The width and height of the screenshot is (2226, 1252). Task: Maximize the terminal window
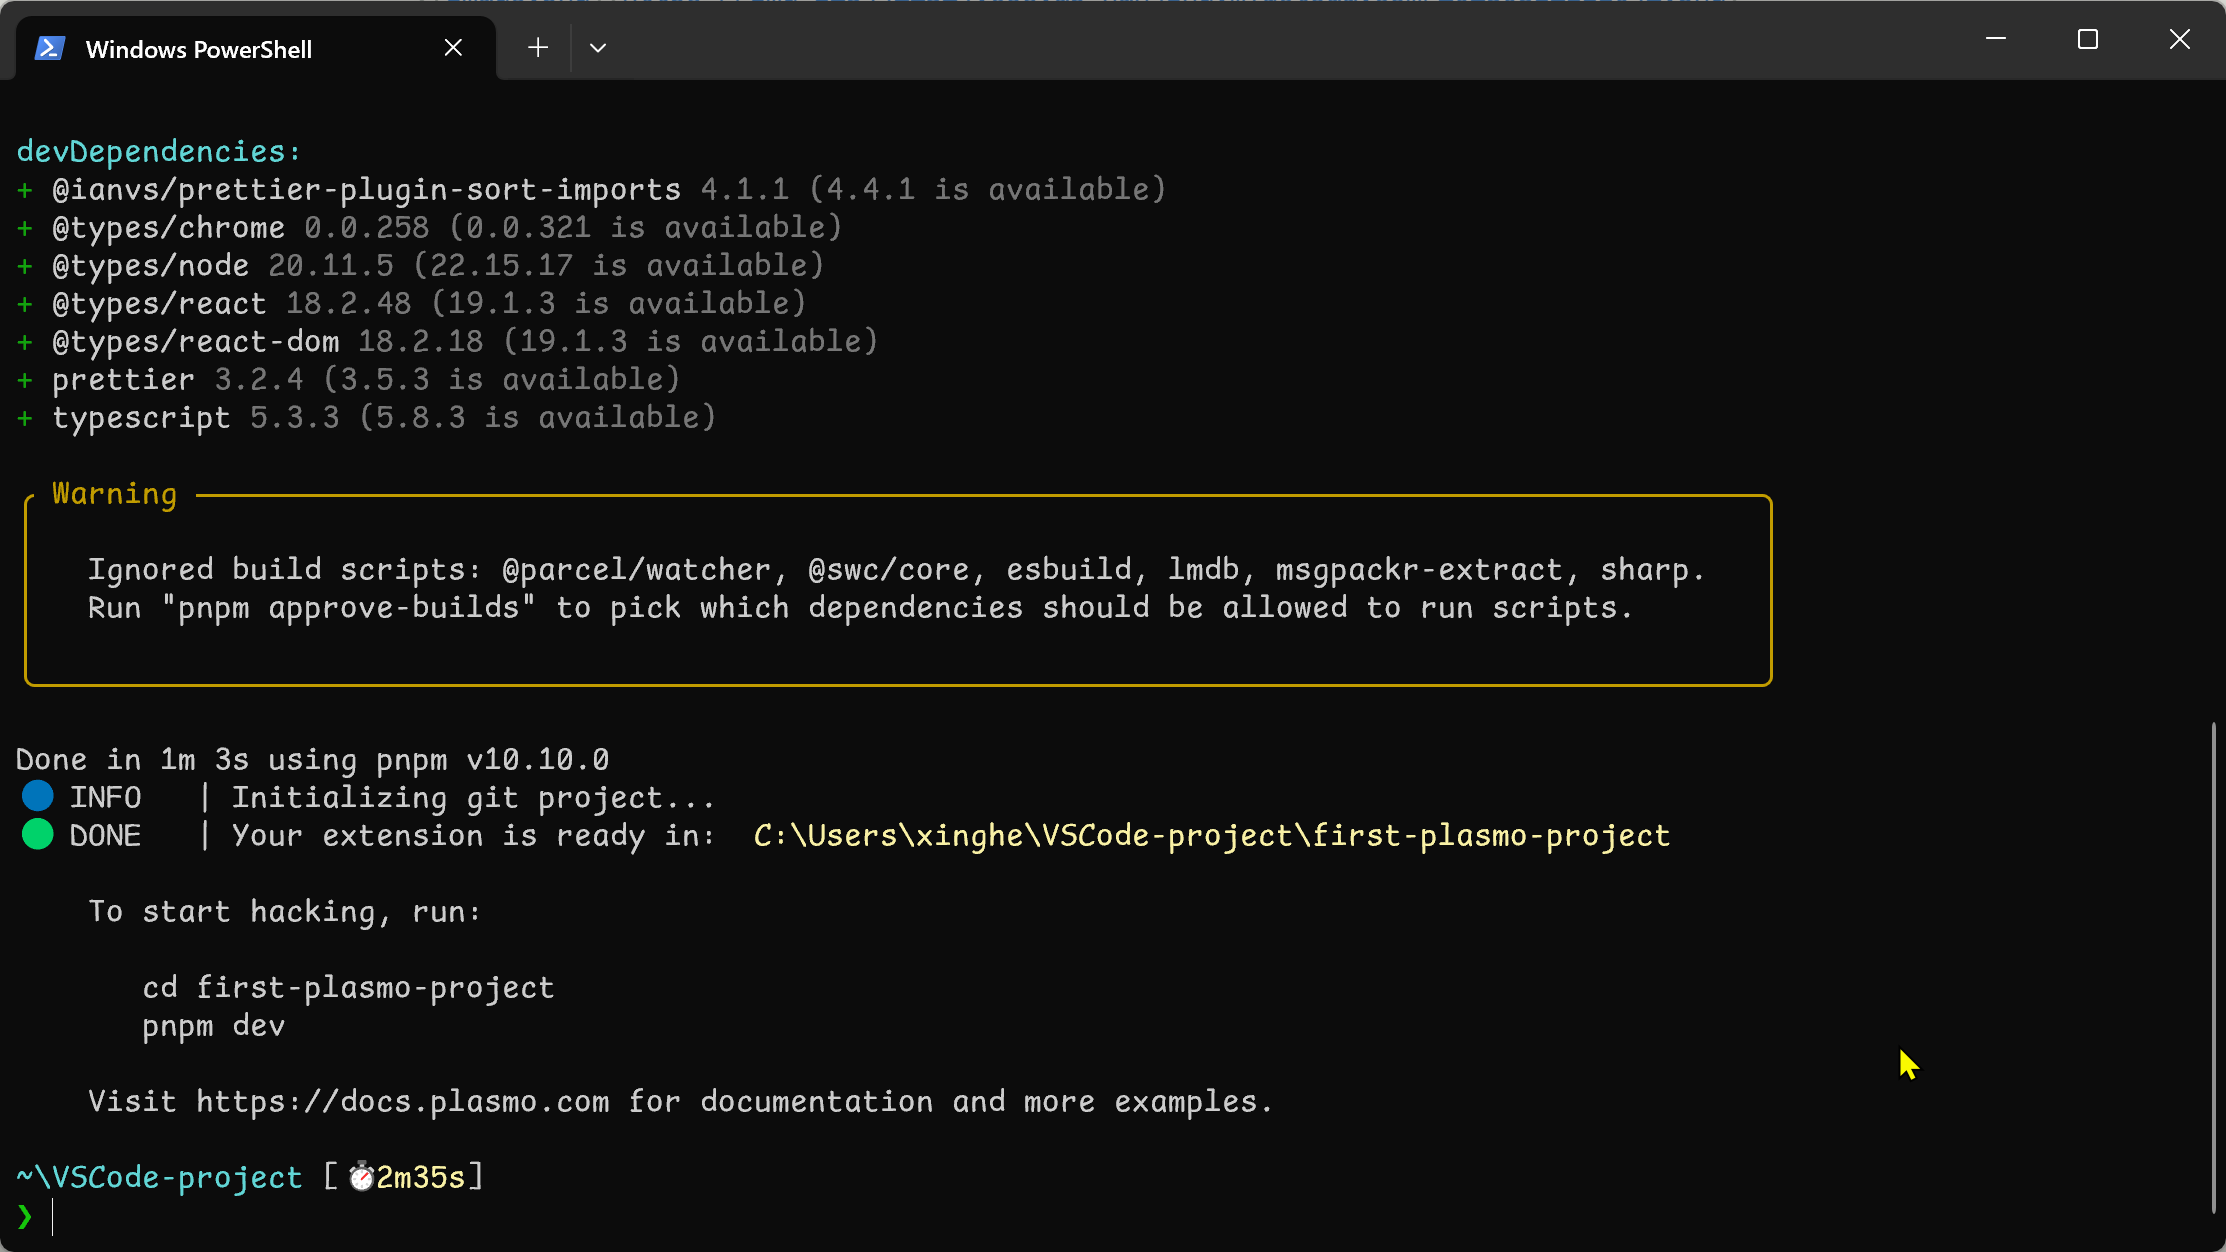coord(2088,39)
